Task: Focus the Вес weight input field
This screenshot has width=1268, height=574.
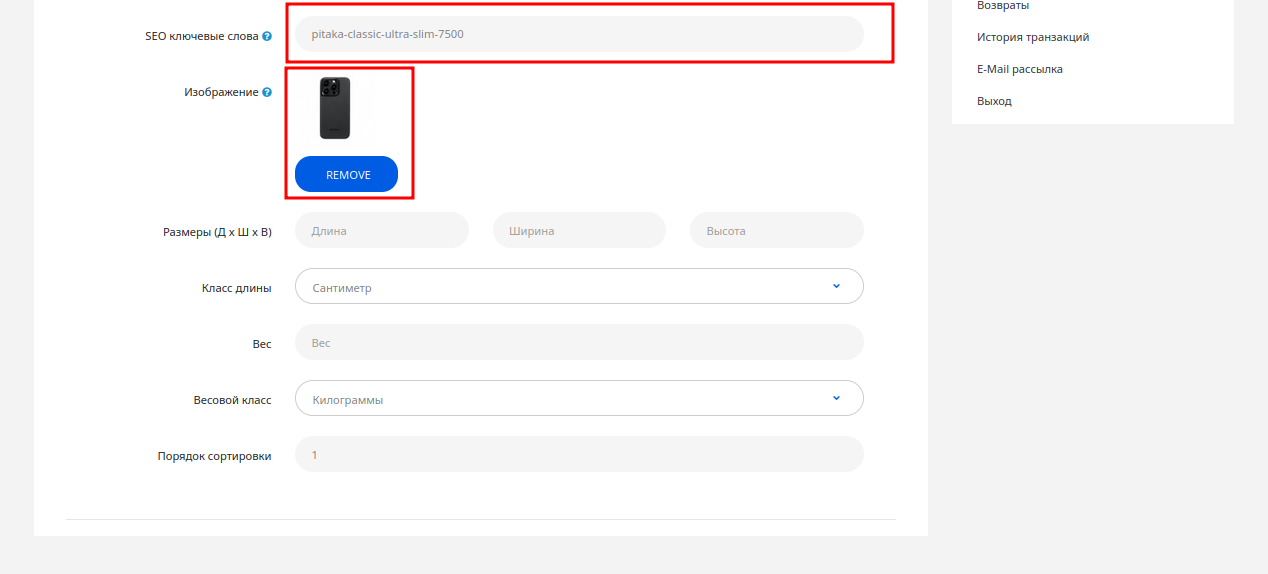Action: click(x=578, y=342)
